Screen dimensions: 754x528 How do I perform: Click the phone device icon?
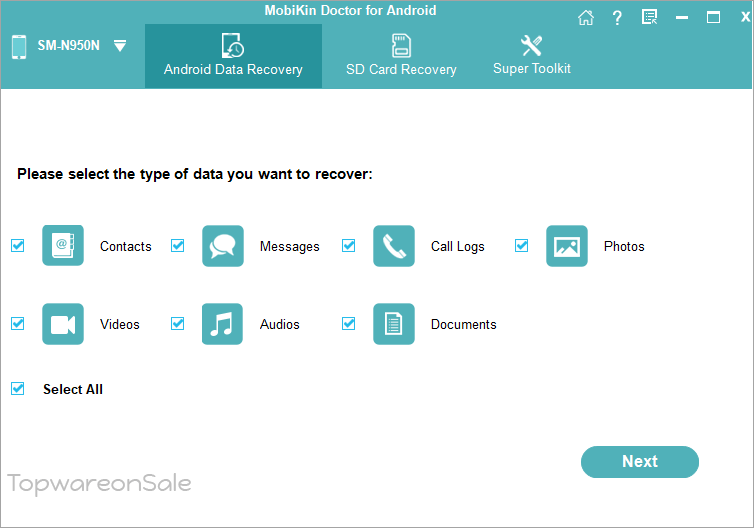(19, 47)
